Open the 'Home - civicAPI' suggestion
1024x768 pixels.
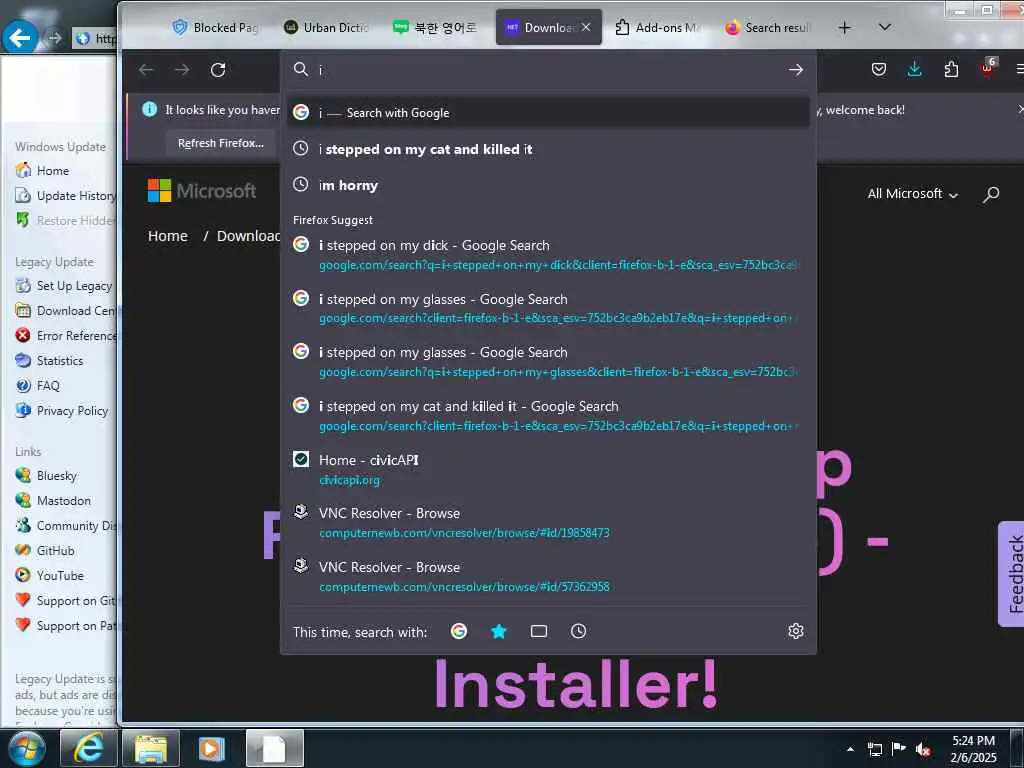point(549,469)
